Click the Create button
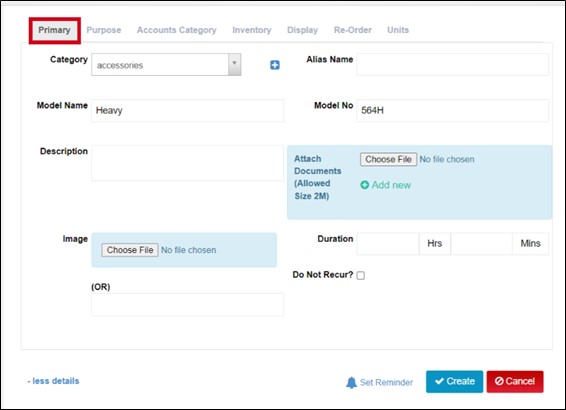Image resolution: width=566 pixels, height=410 pixels. pyautogui.click(x=454, y=381)
